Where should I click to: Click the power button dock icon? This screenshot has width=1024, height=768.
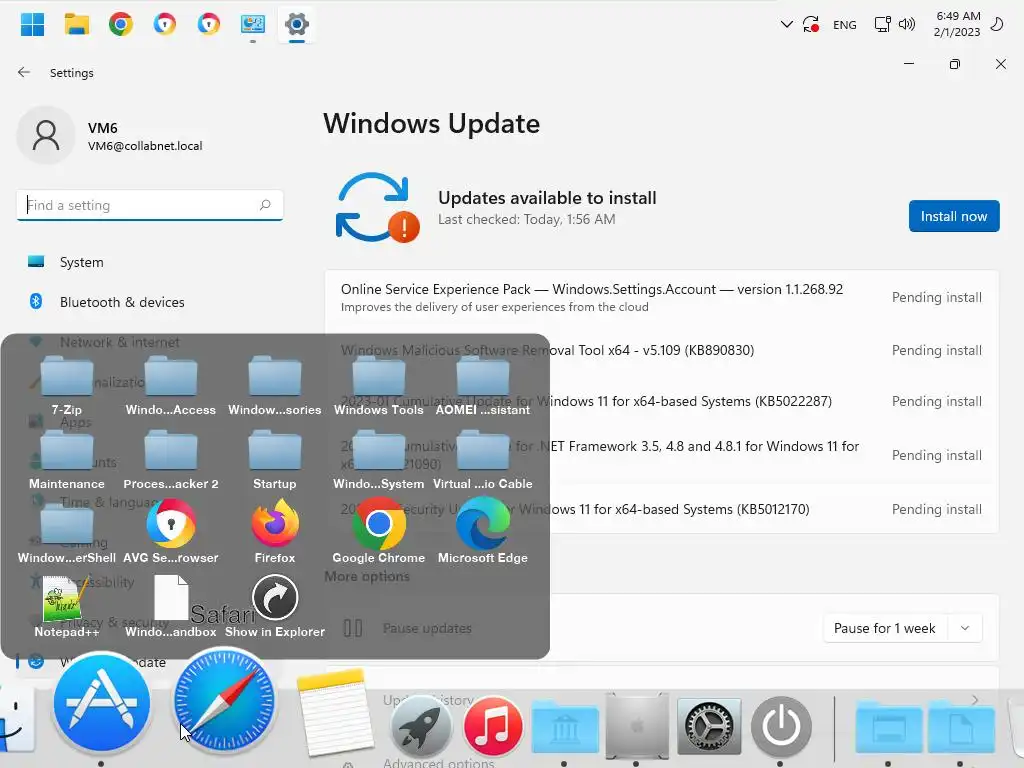pos(781,726)
